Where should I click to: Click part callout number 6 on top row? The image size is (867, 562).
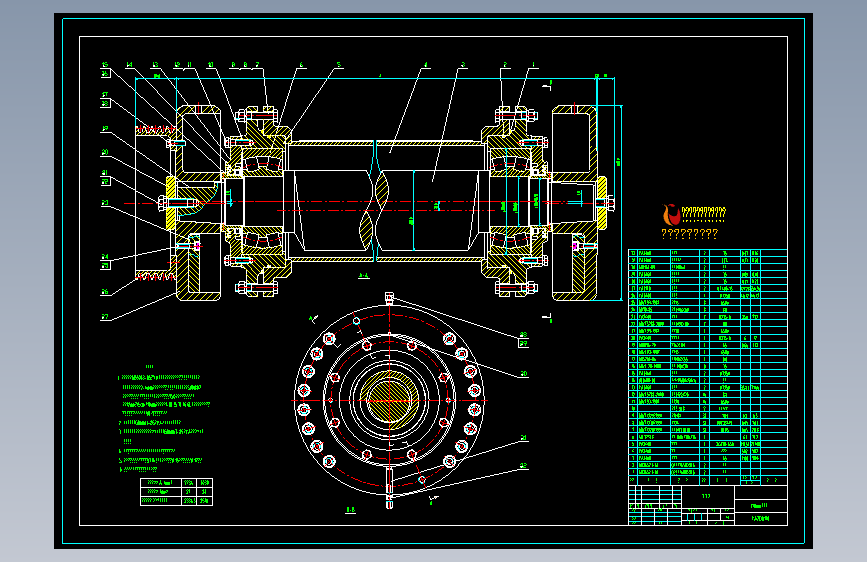point(301,65)
